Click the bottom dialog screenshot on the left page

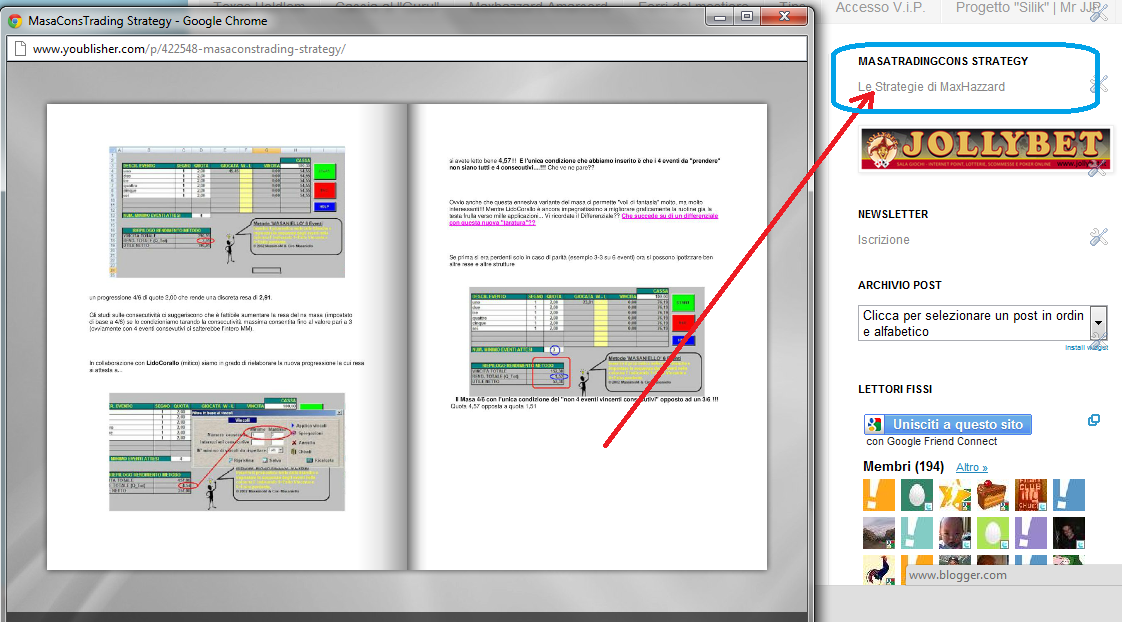pos(227,452)
